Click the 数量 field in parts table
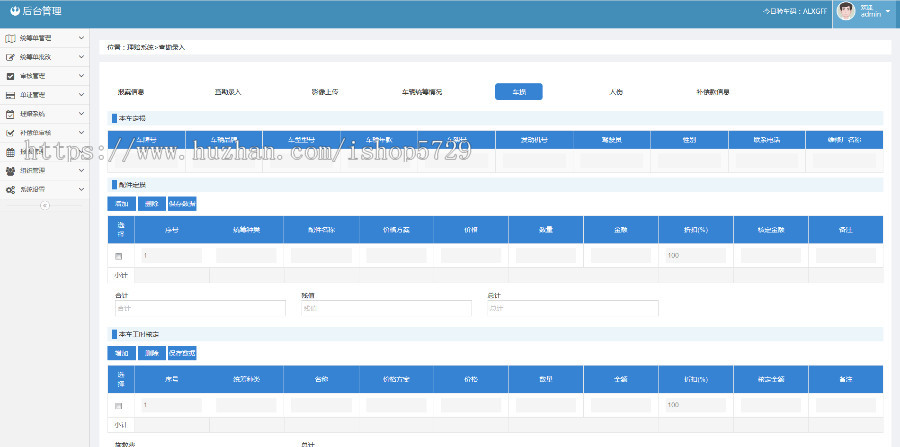900x447 pixels. click(x=546, y=255)
